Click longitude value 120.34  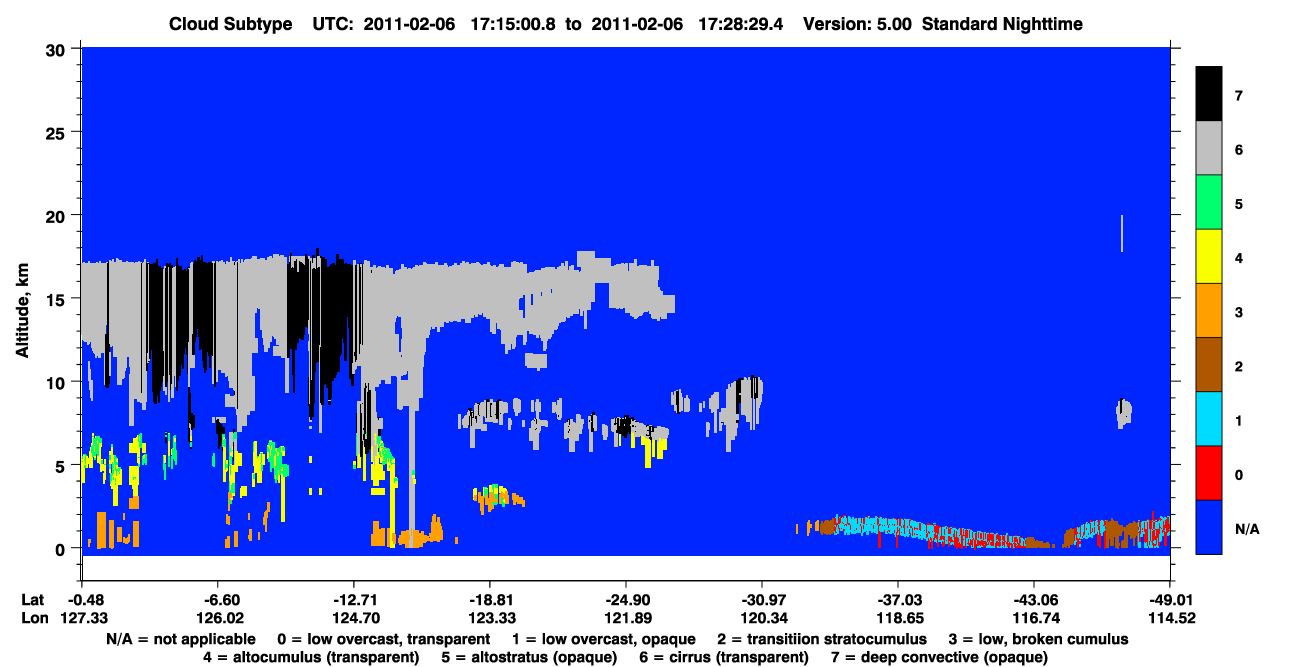click(x=762, y=618)
